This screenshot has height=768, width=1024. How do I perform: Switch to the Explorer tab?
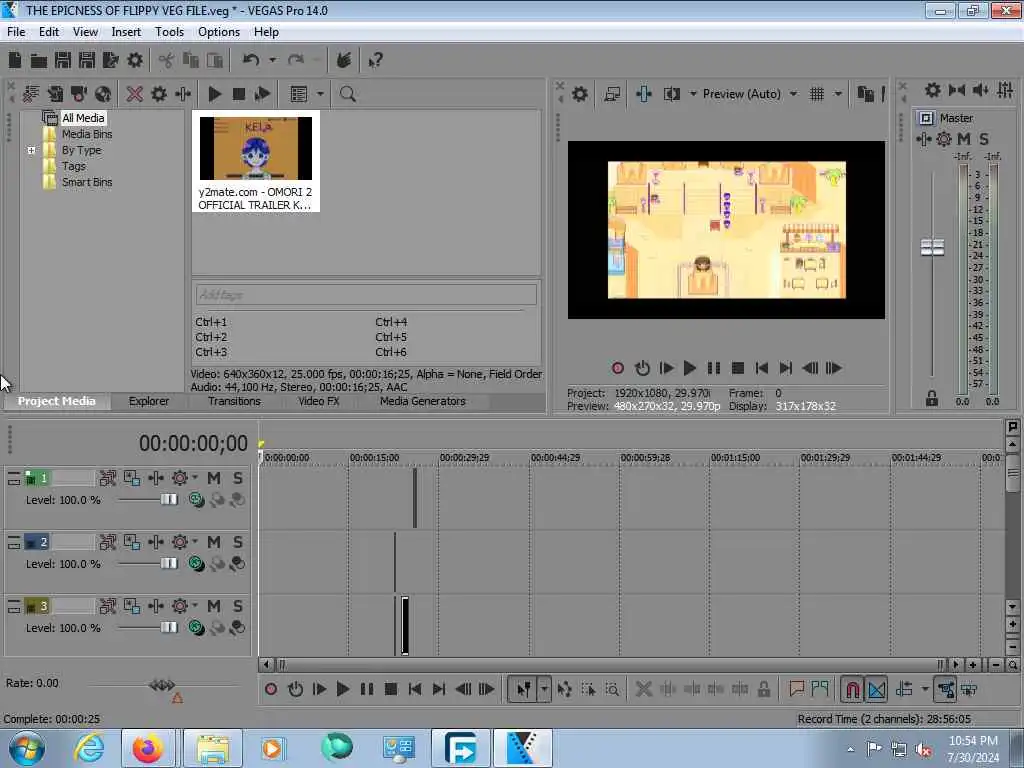click(149, 401)
